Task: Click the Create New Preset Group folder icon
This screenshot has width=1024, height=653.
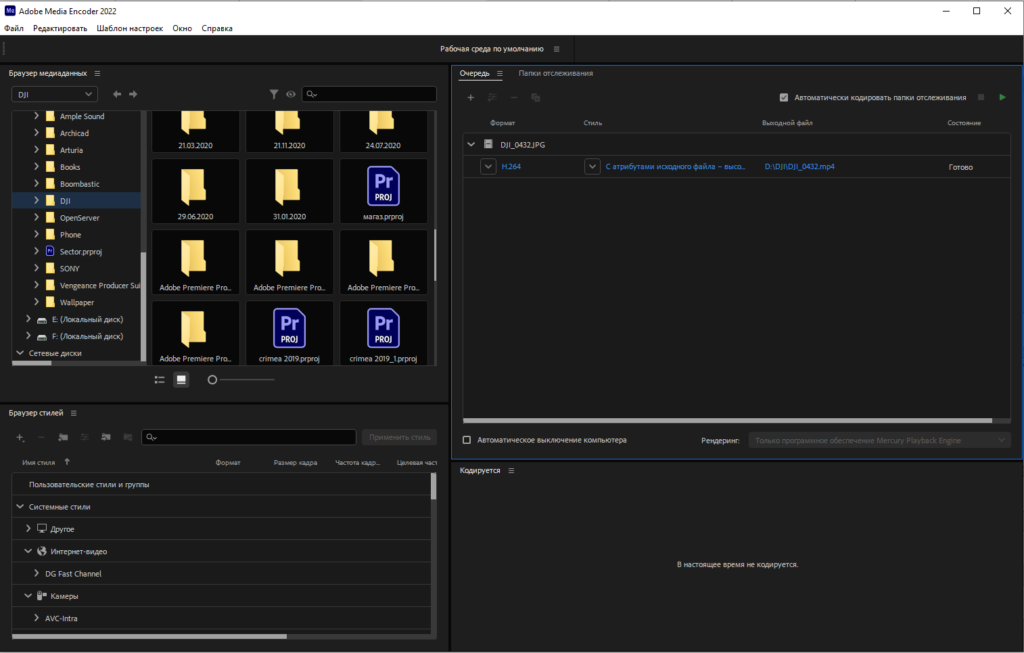Action: 63,437
